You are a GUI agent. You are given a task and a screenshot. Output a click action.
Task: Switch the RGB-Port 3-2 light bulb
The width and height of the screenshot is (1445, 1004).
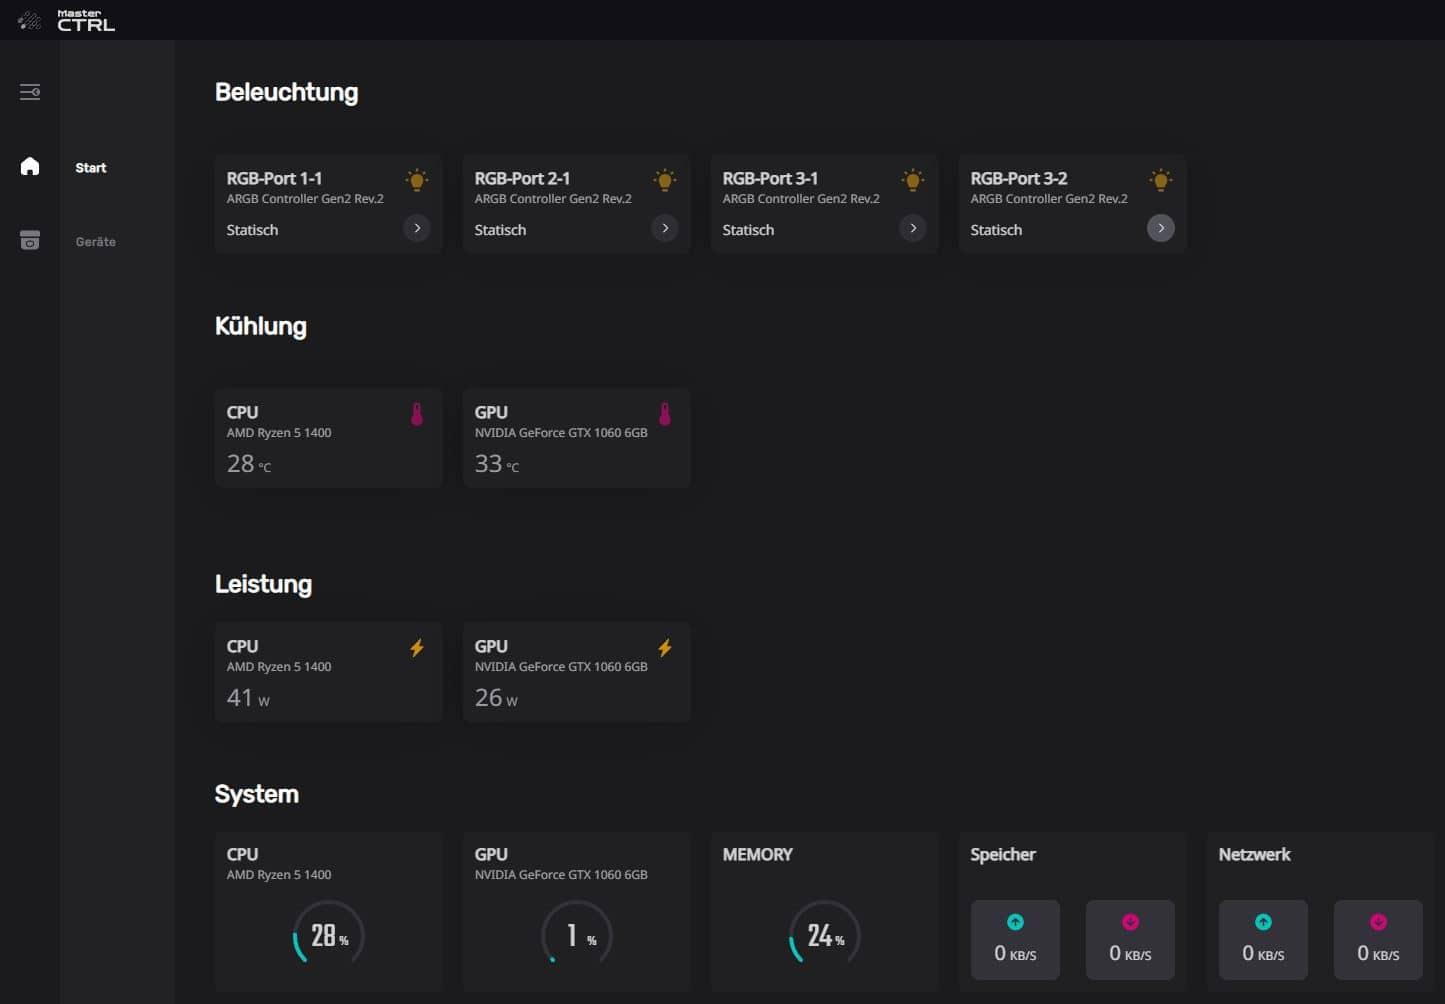tap(1160, 180)
